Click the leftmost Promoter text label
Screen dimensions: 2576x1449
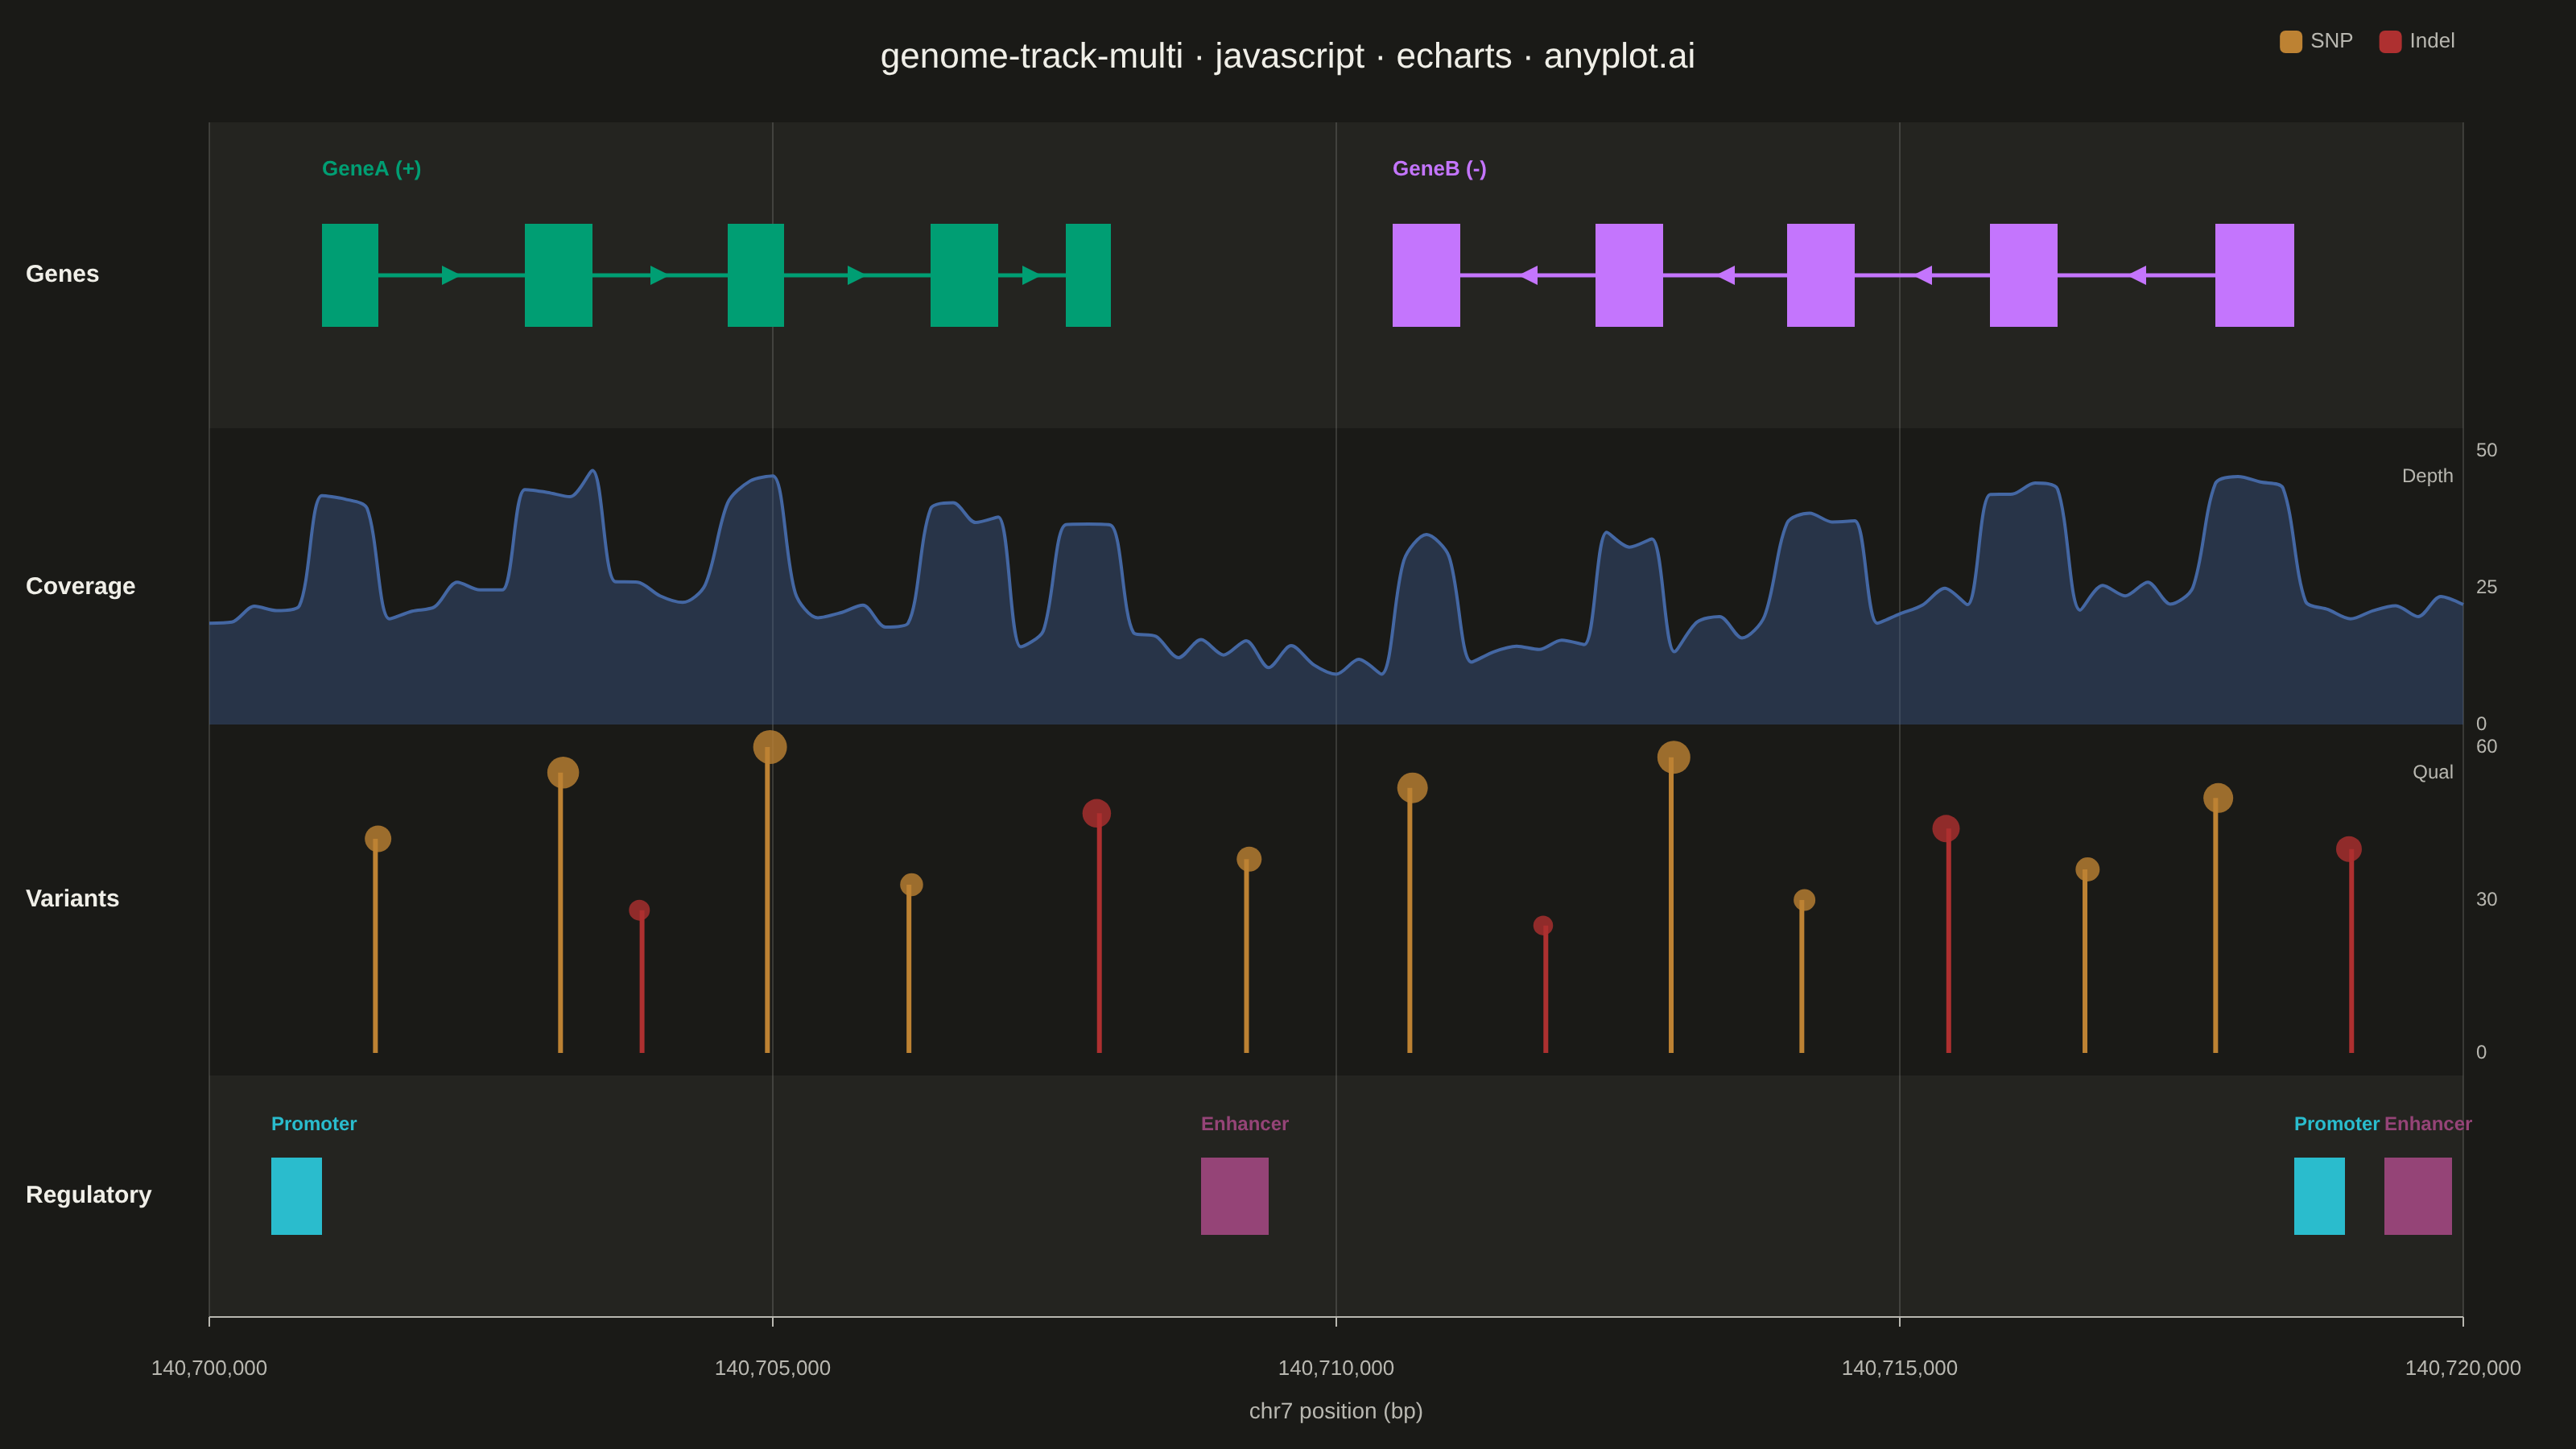(314, 1124)
